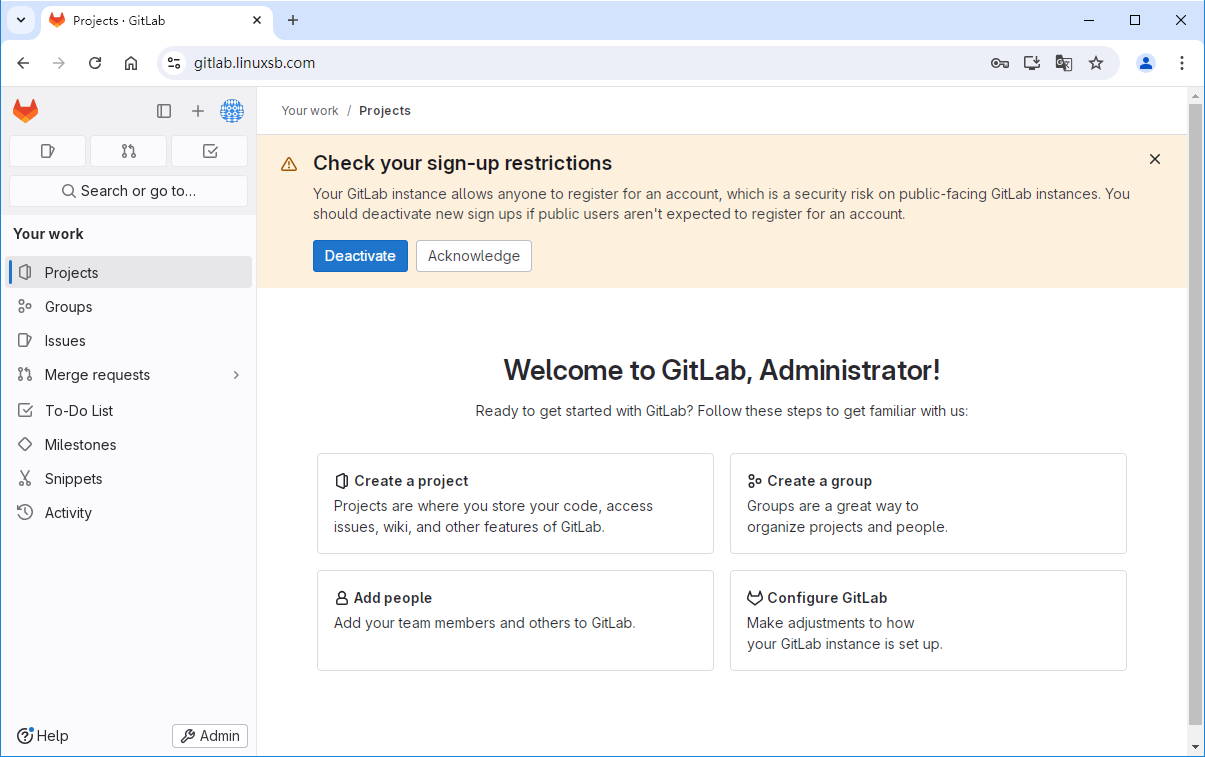1205x757 pixels.
Task: Click the browser back arrow
Action: coord(23,63)
